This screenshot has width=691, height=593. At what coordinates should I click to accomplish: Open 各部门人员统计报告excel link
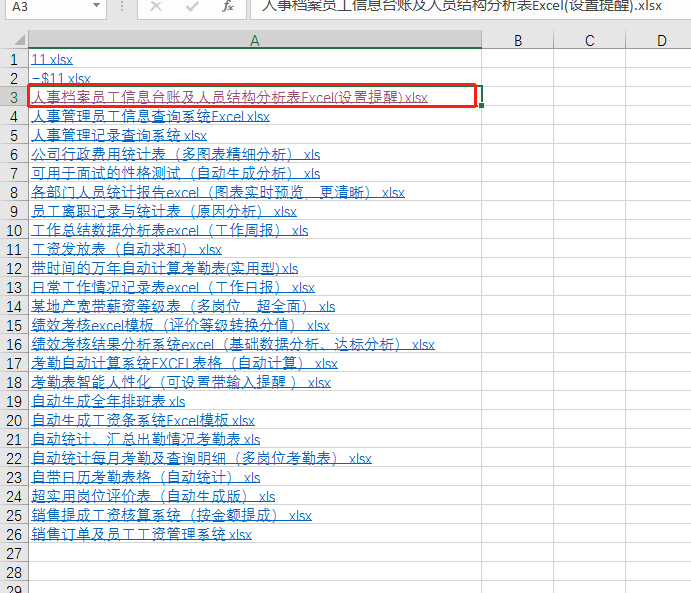(x=218, y=192)
